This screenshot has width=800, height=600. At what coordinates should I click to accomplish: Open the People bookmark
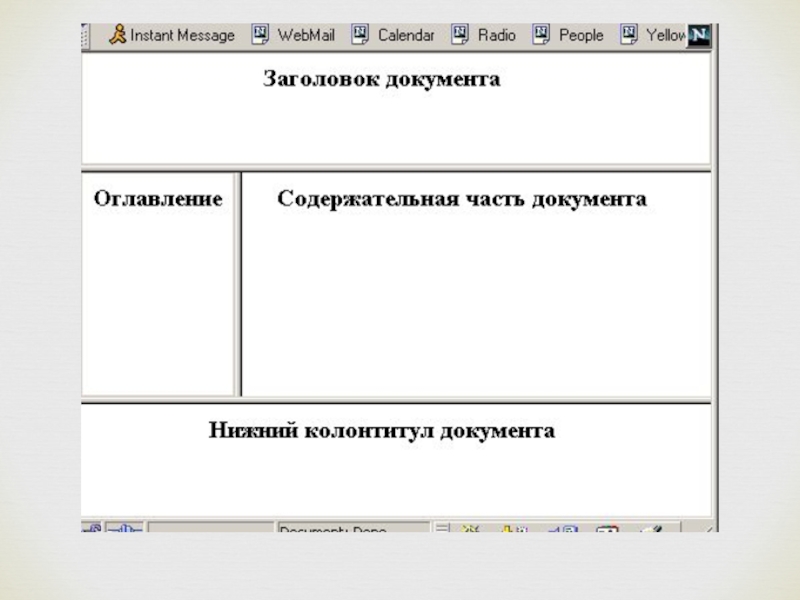[568, 35]
